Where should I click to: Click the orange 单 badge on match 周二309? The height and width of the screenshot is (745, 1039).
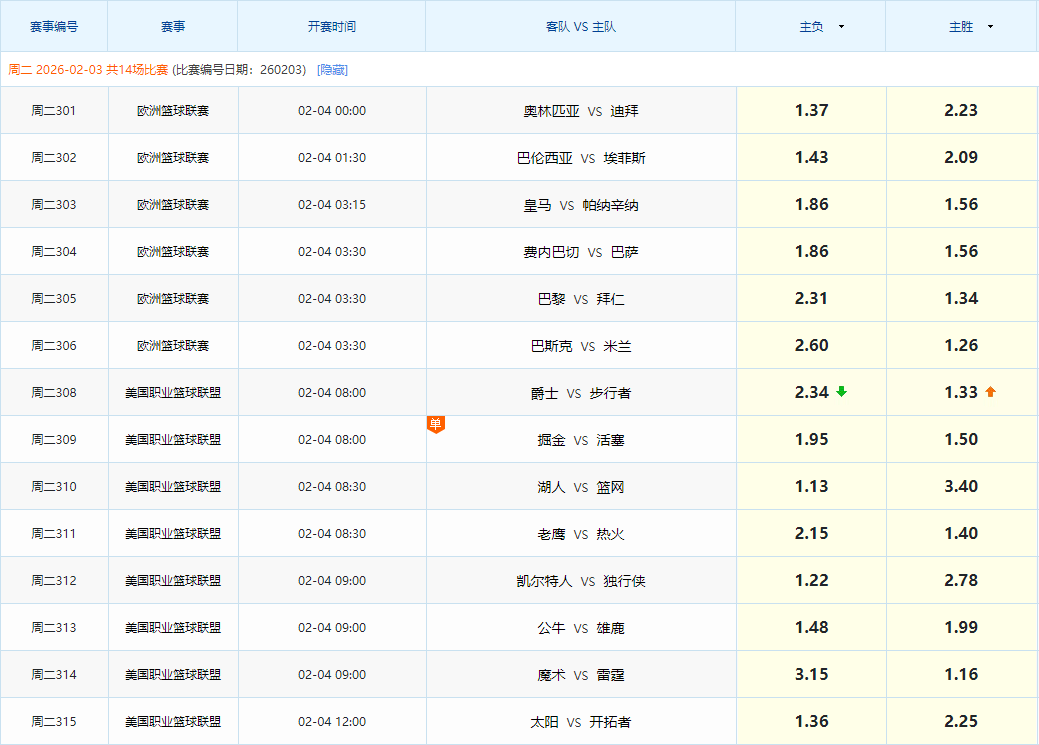[435, 424]
